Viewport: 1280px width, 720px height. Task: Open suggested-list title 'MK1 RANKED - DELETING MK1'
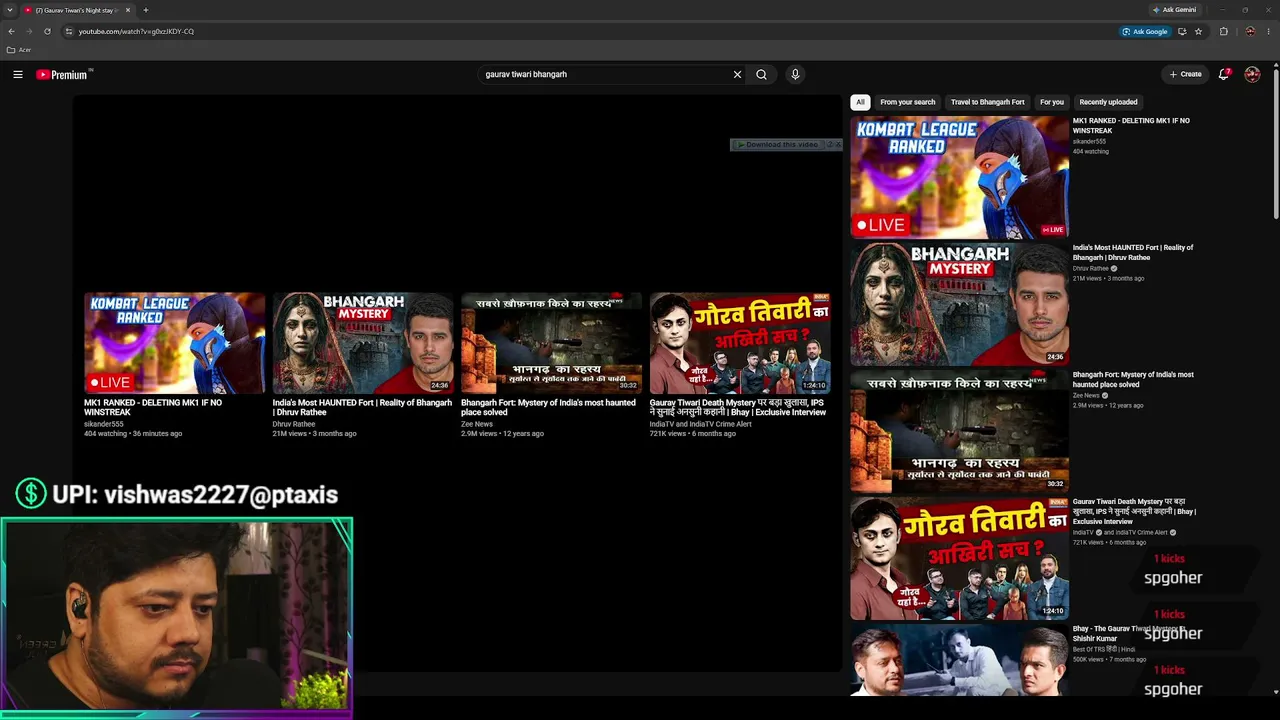click(x=1131, y=126)
